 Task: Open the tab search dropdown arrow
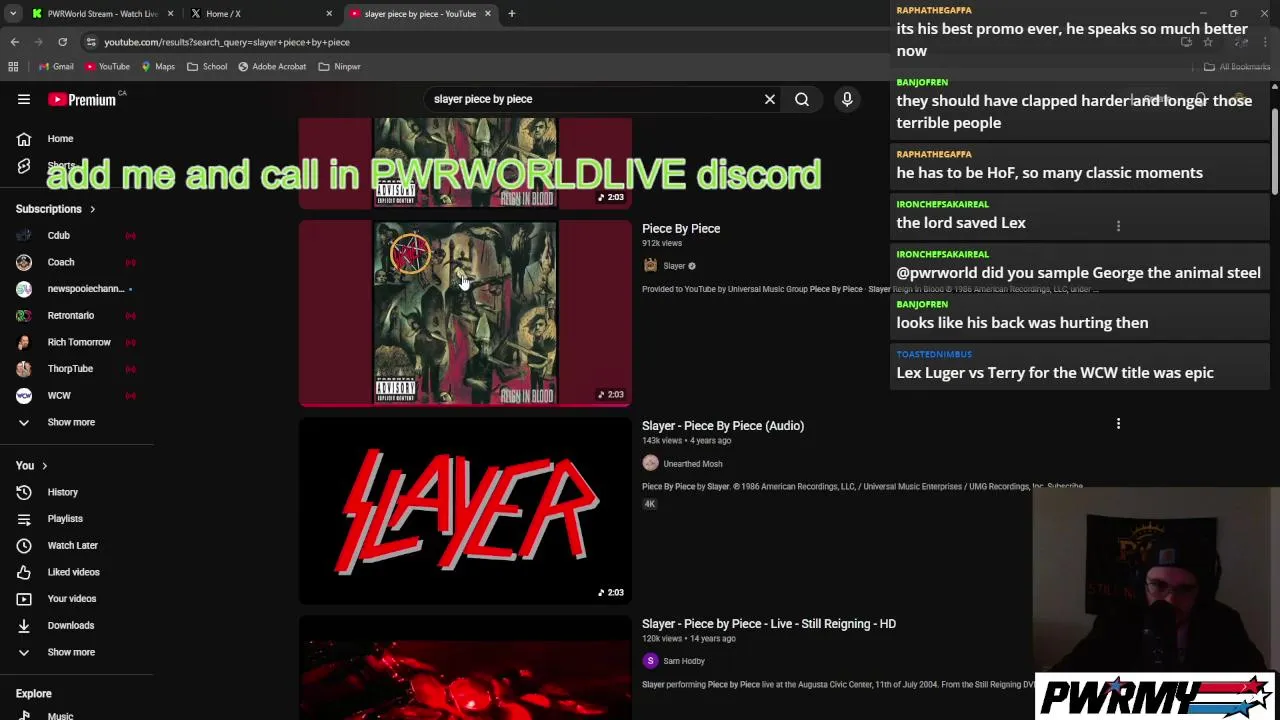pos(13,14)
